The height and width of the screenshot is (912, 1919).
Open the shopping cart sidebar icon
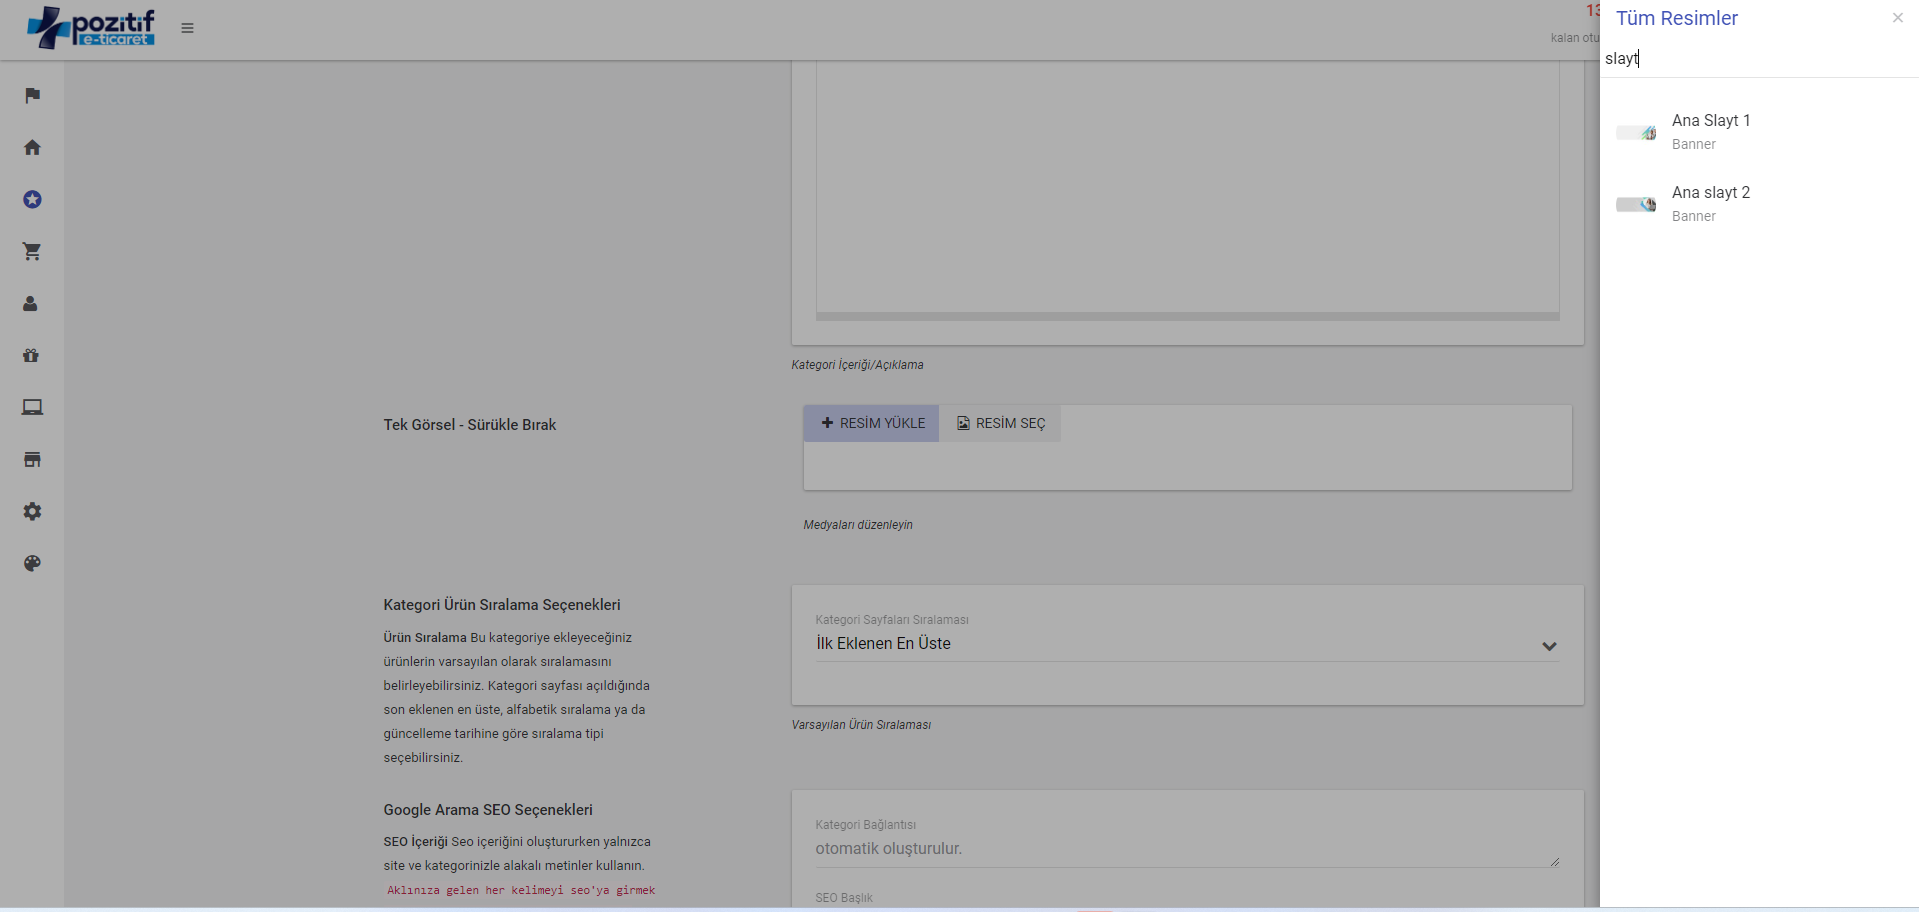coord(32,251)
